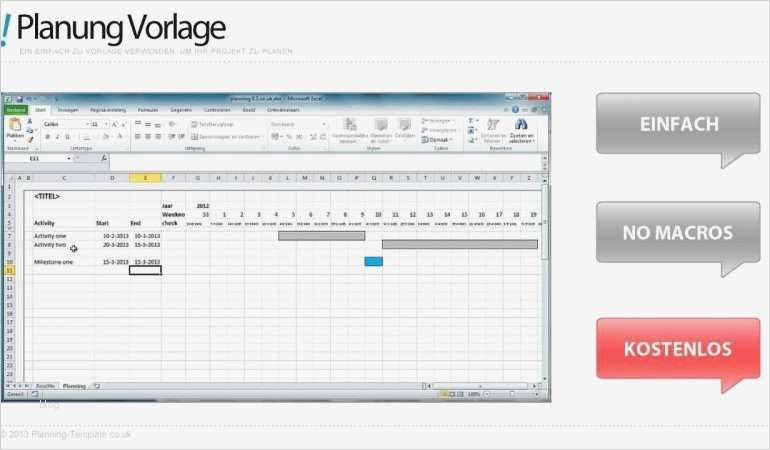Click the fill color bucket icon
Viewport: 770px width, 450px height.
(106, 137)
